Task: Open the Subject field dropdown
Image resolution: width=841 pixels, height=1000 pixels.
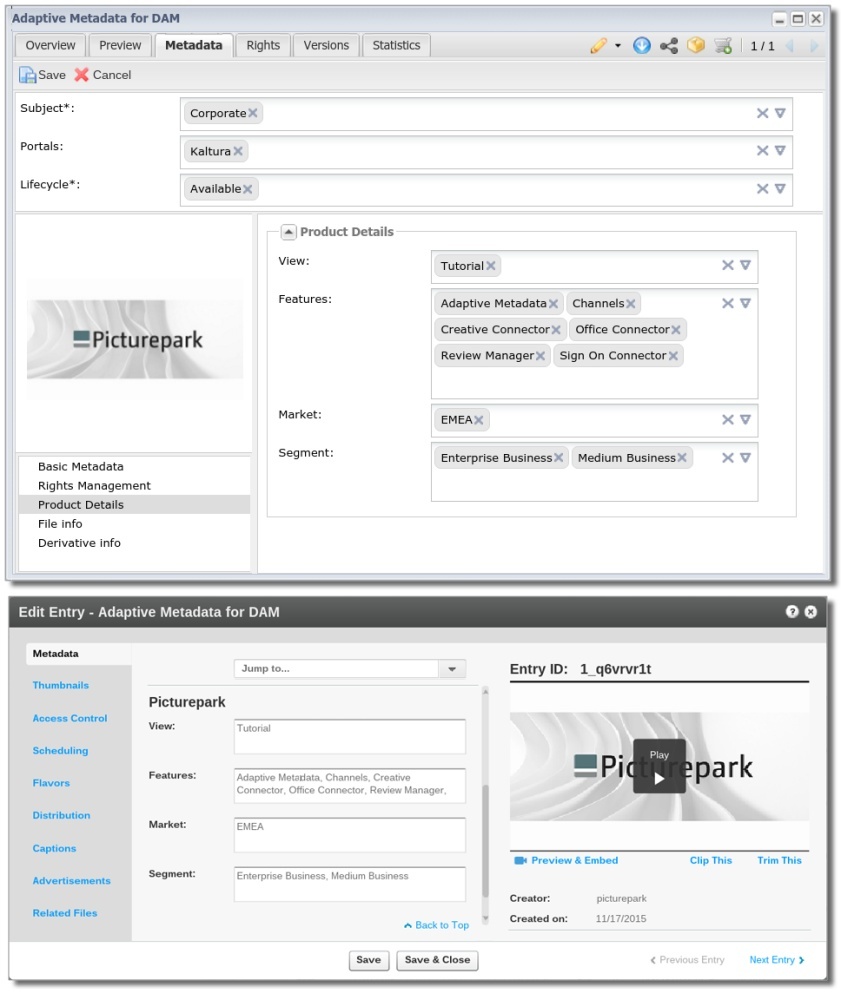Action: tap(780, 113)
